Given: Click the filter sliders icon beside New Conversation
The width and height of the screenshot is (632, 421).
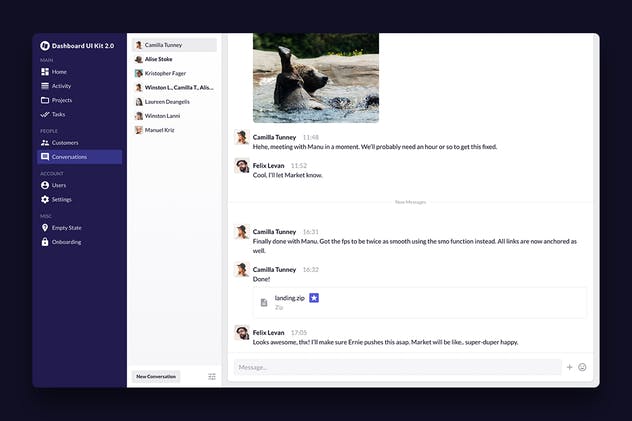Looking at the screenshot, I should [x=212, y=377].
